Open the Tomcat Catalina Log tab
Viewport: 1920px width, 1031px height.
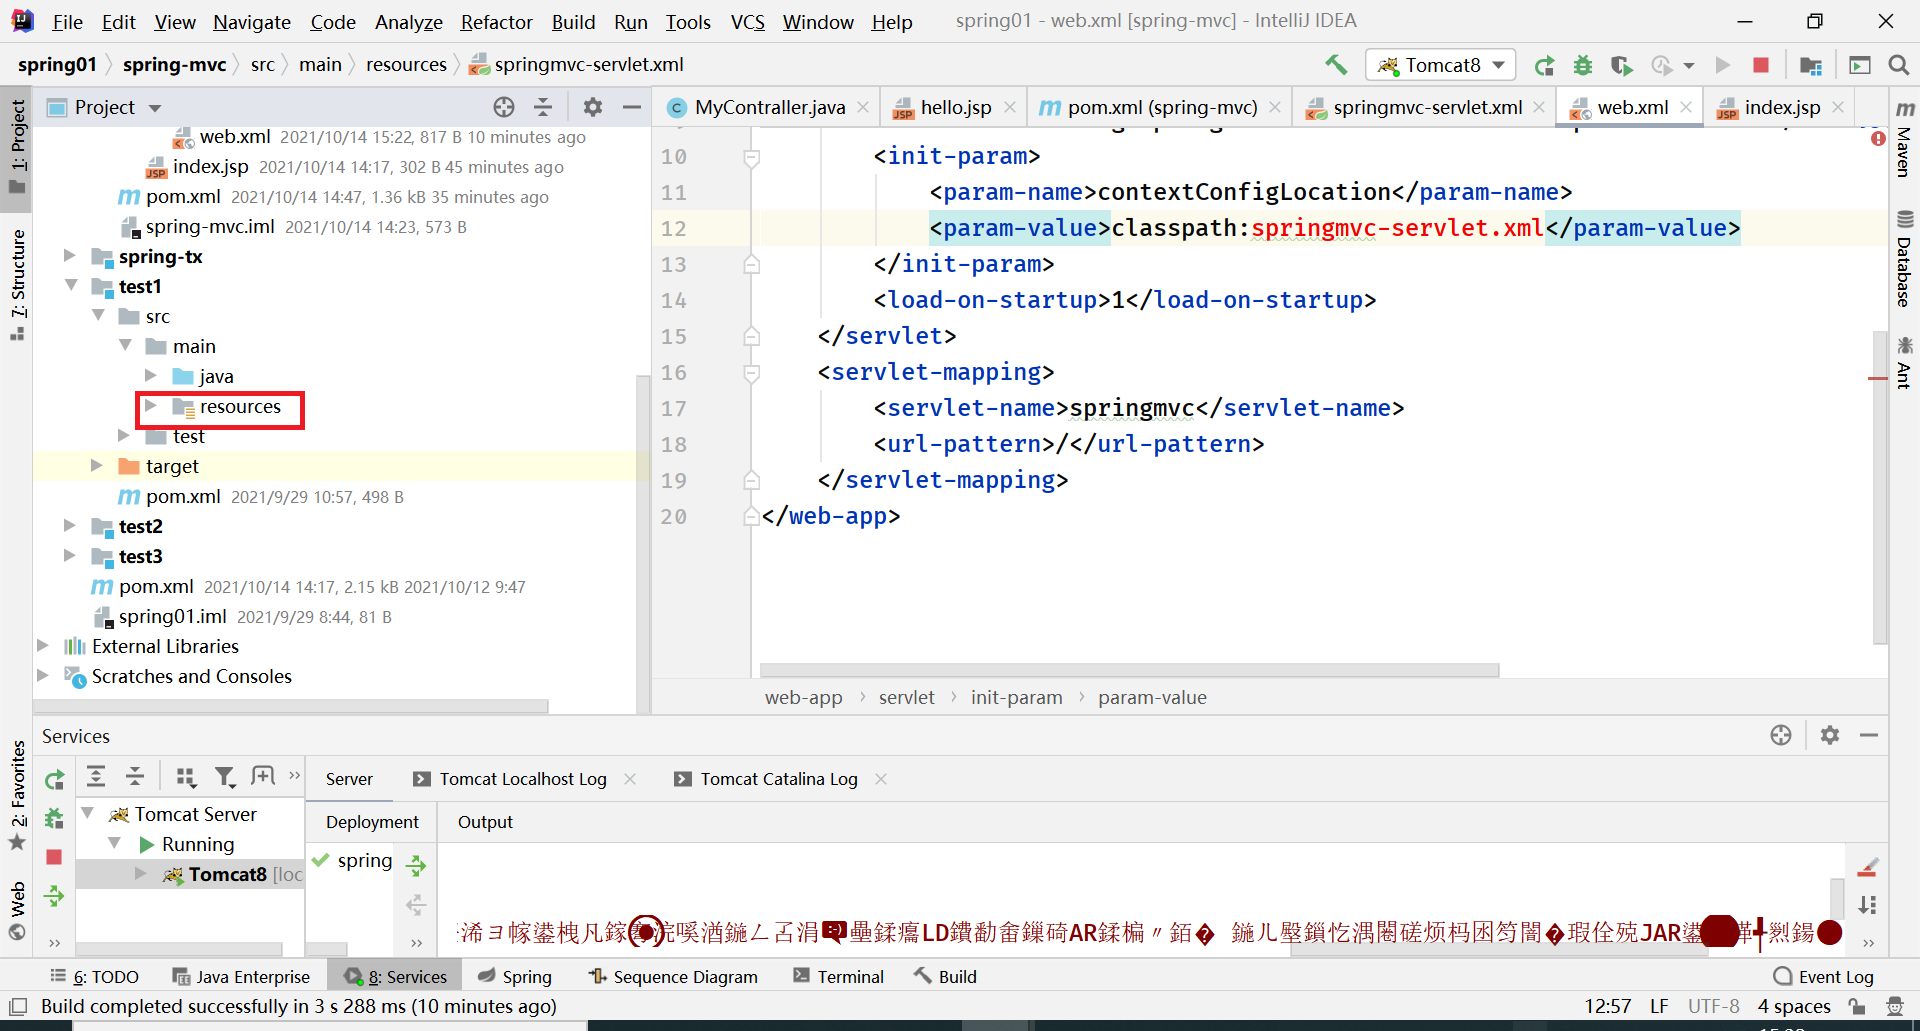[x=779, y=779]
